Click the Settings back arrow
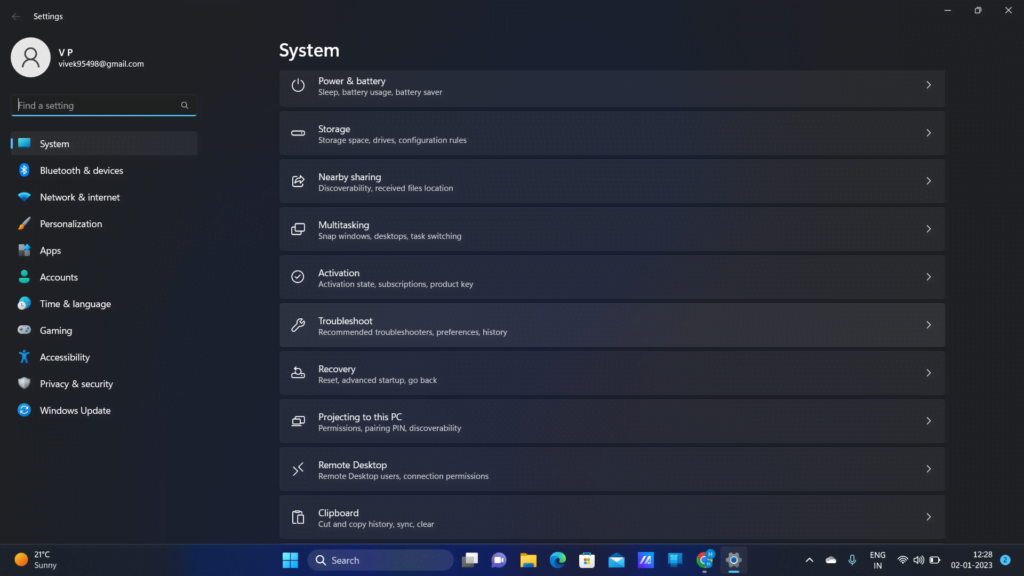1024x576 pixels. 15,16
